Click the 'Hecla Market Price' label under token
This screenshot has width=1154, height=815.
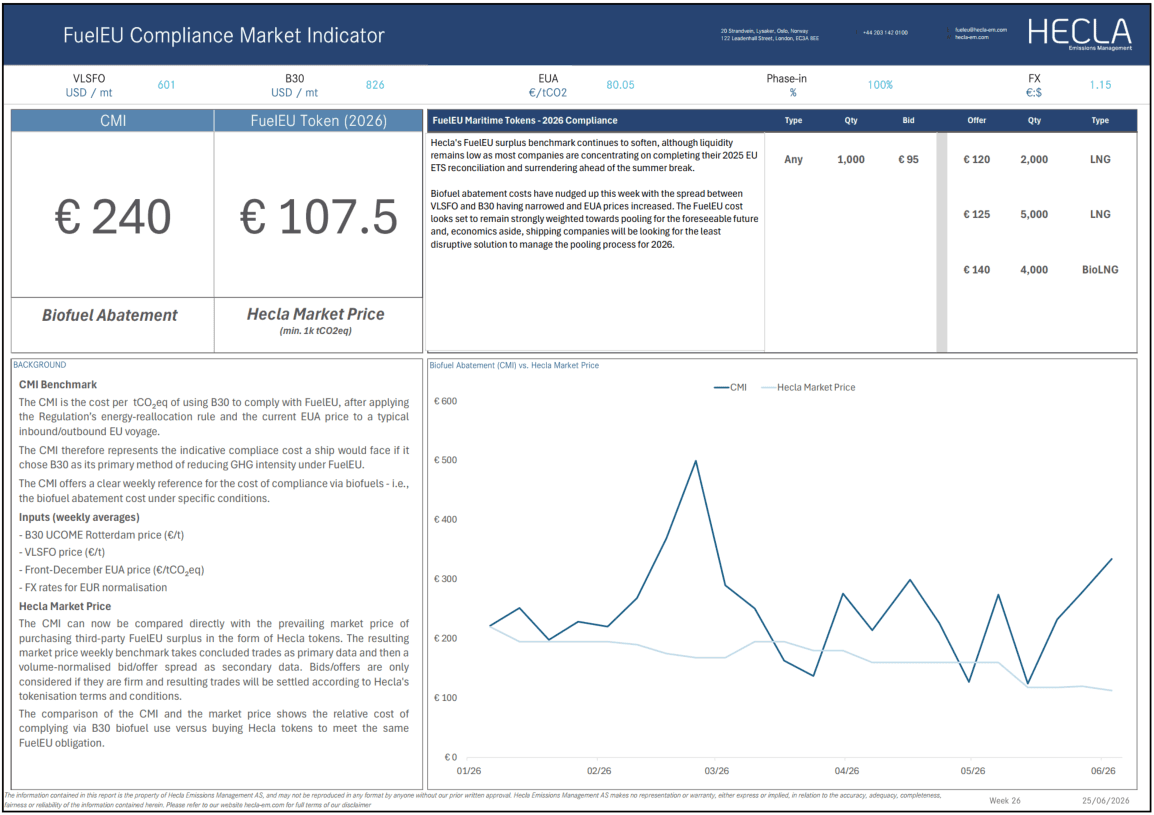click(316, 314)
